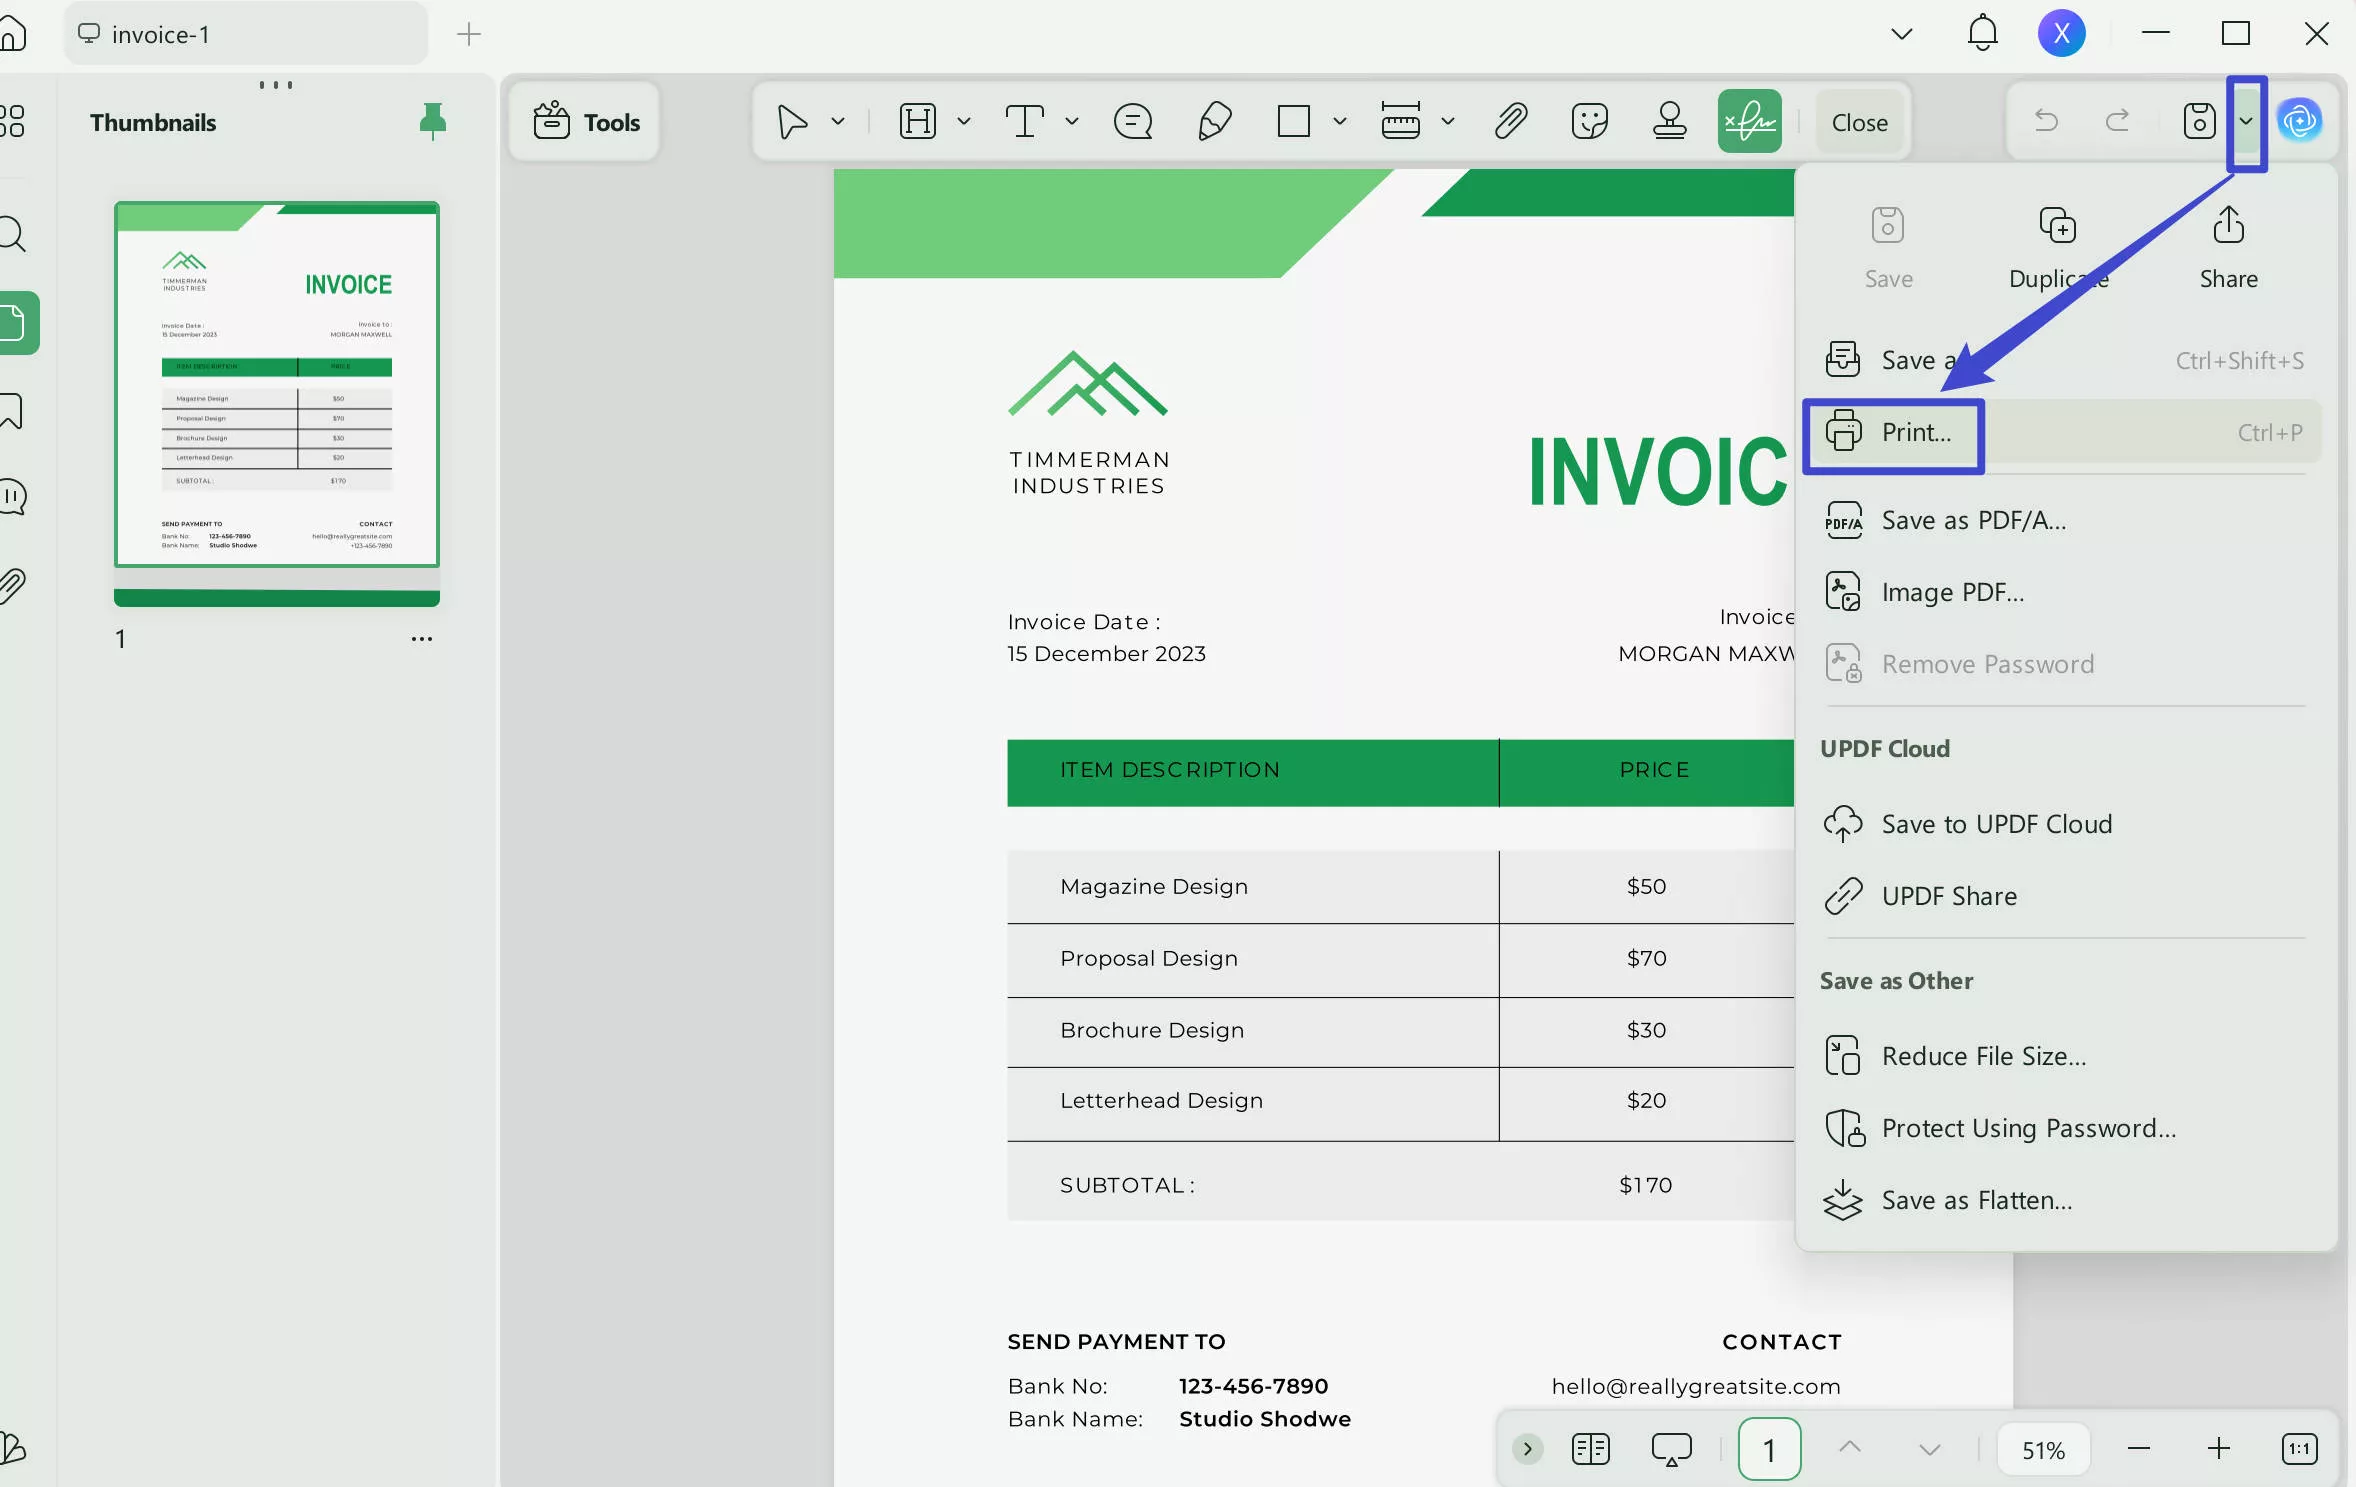Open the Sticker tool
The image size is (2356, 1487).
pos(1589,121)
